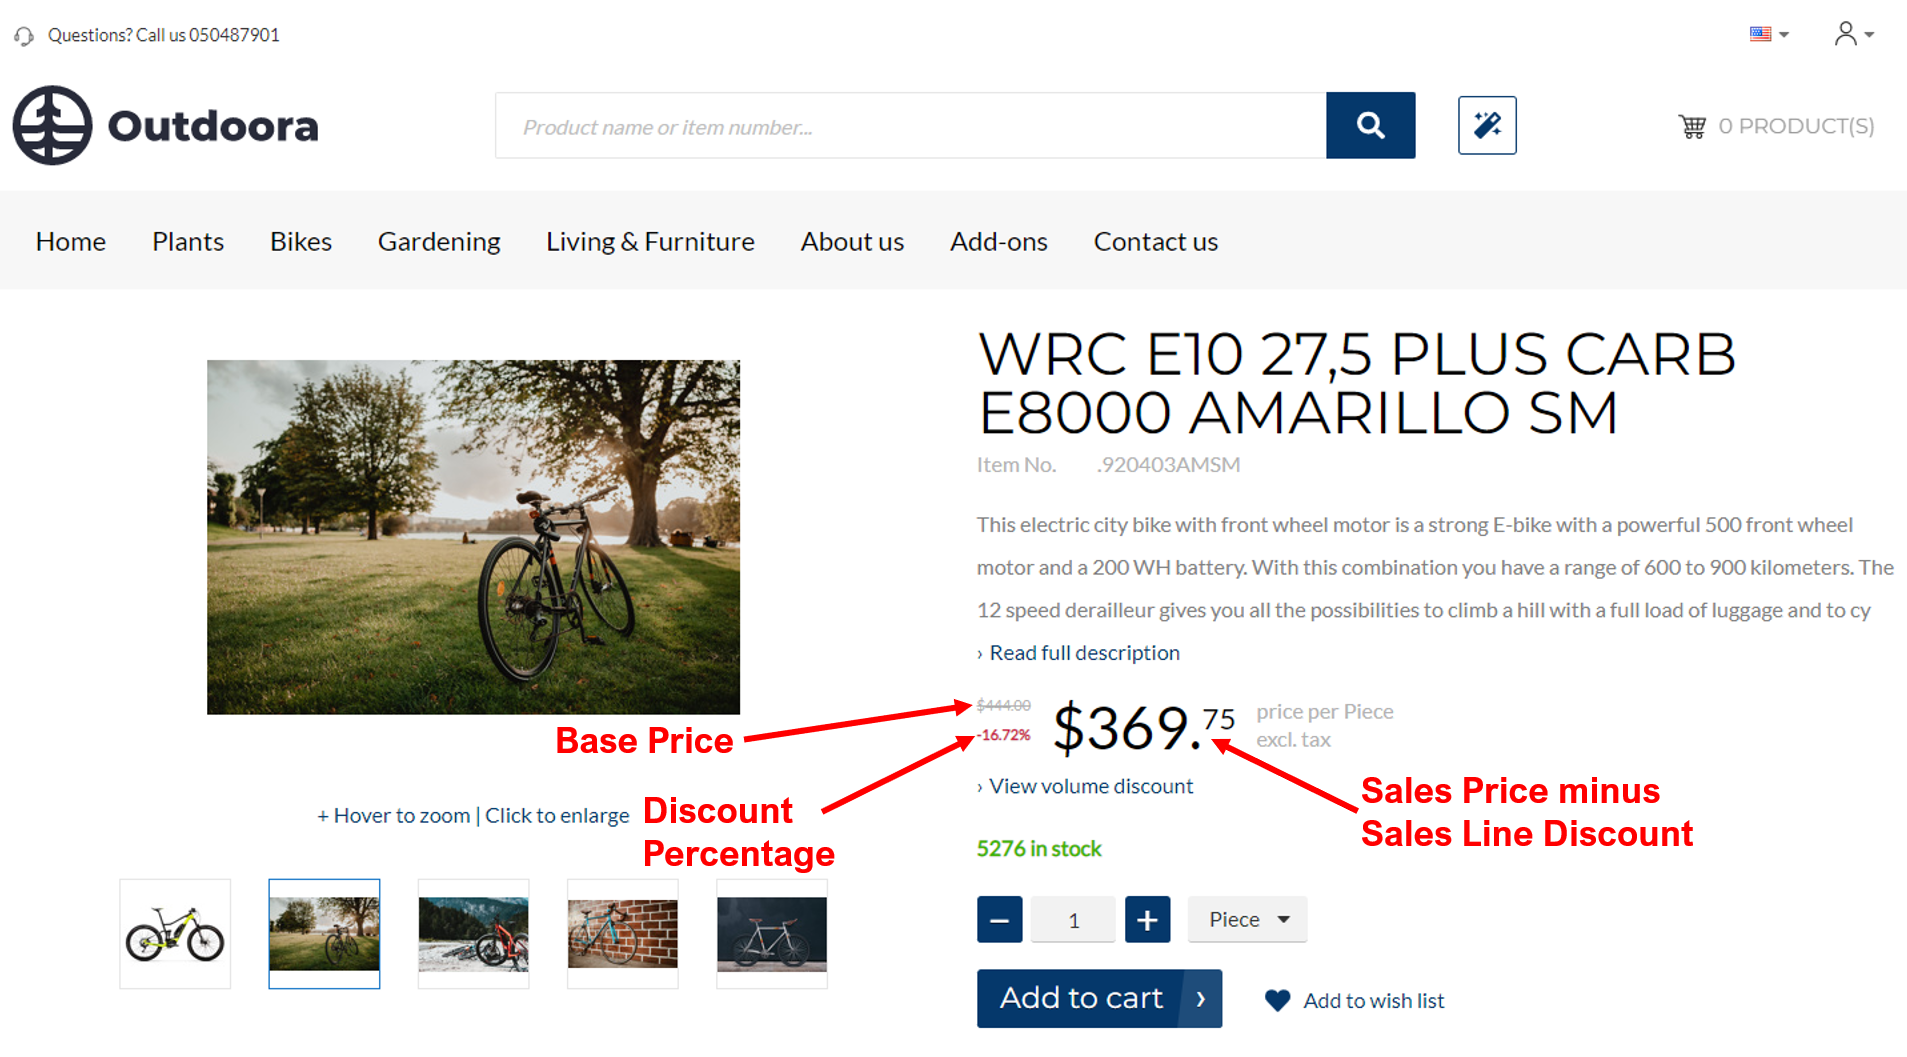Increase quantity with plus button
This screenshot has width=1907, height=1057.
(1147, 919)
